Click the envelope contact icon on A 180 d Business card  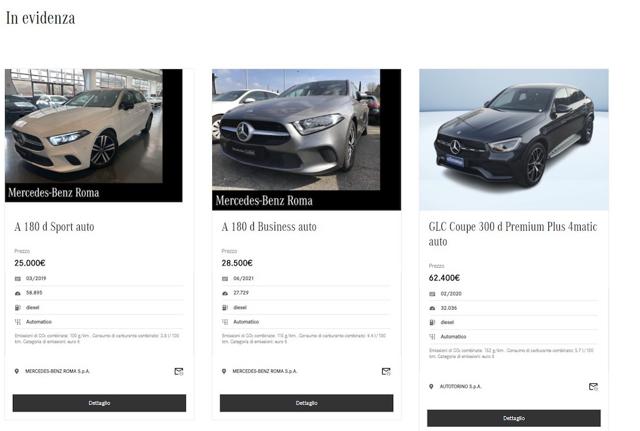(386, 371)
